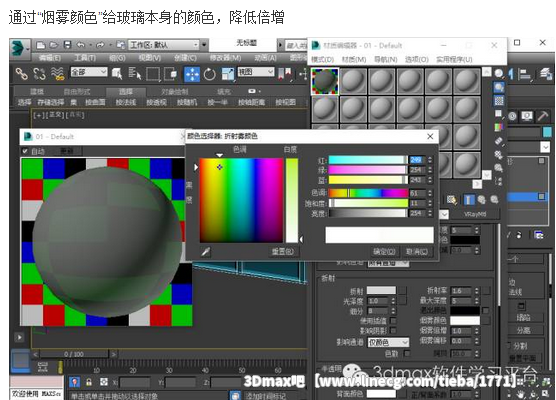The height and width of the screenshot is (400, 556).
Task: Click the 按法线 ribbon button
Action: 126,102
